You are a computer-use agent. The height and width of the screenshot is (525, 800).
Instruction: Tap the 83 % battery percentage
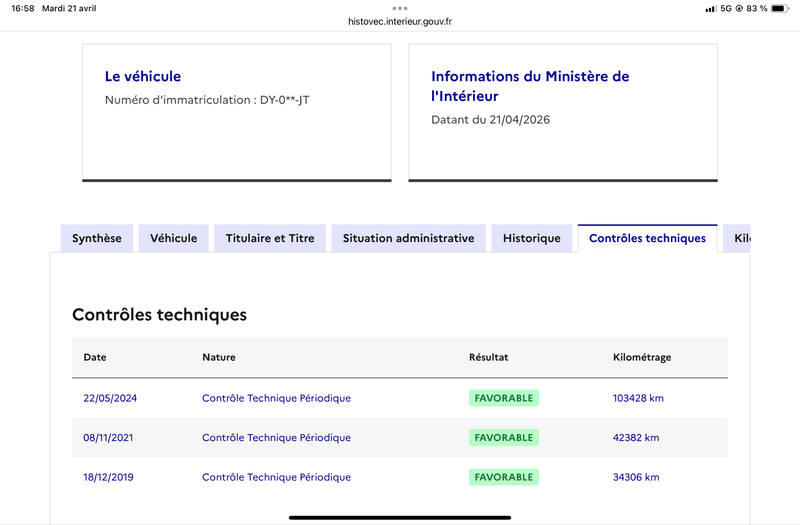point(757,8)
